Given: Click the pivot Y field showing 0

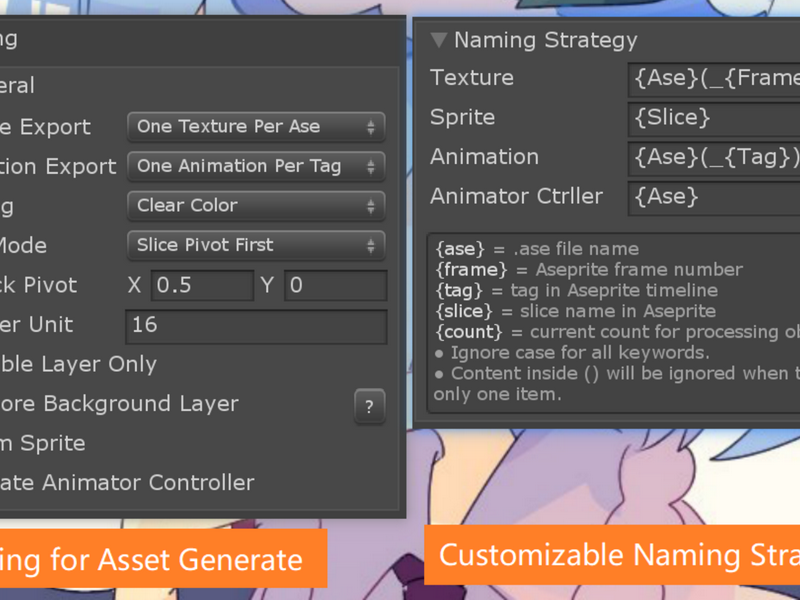Looking at the screenshot, I should 335,285.
